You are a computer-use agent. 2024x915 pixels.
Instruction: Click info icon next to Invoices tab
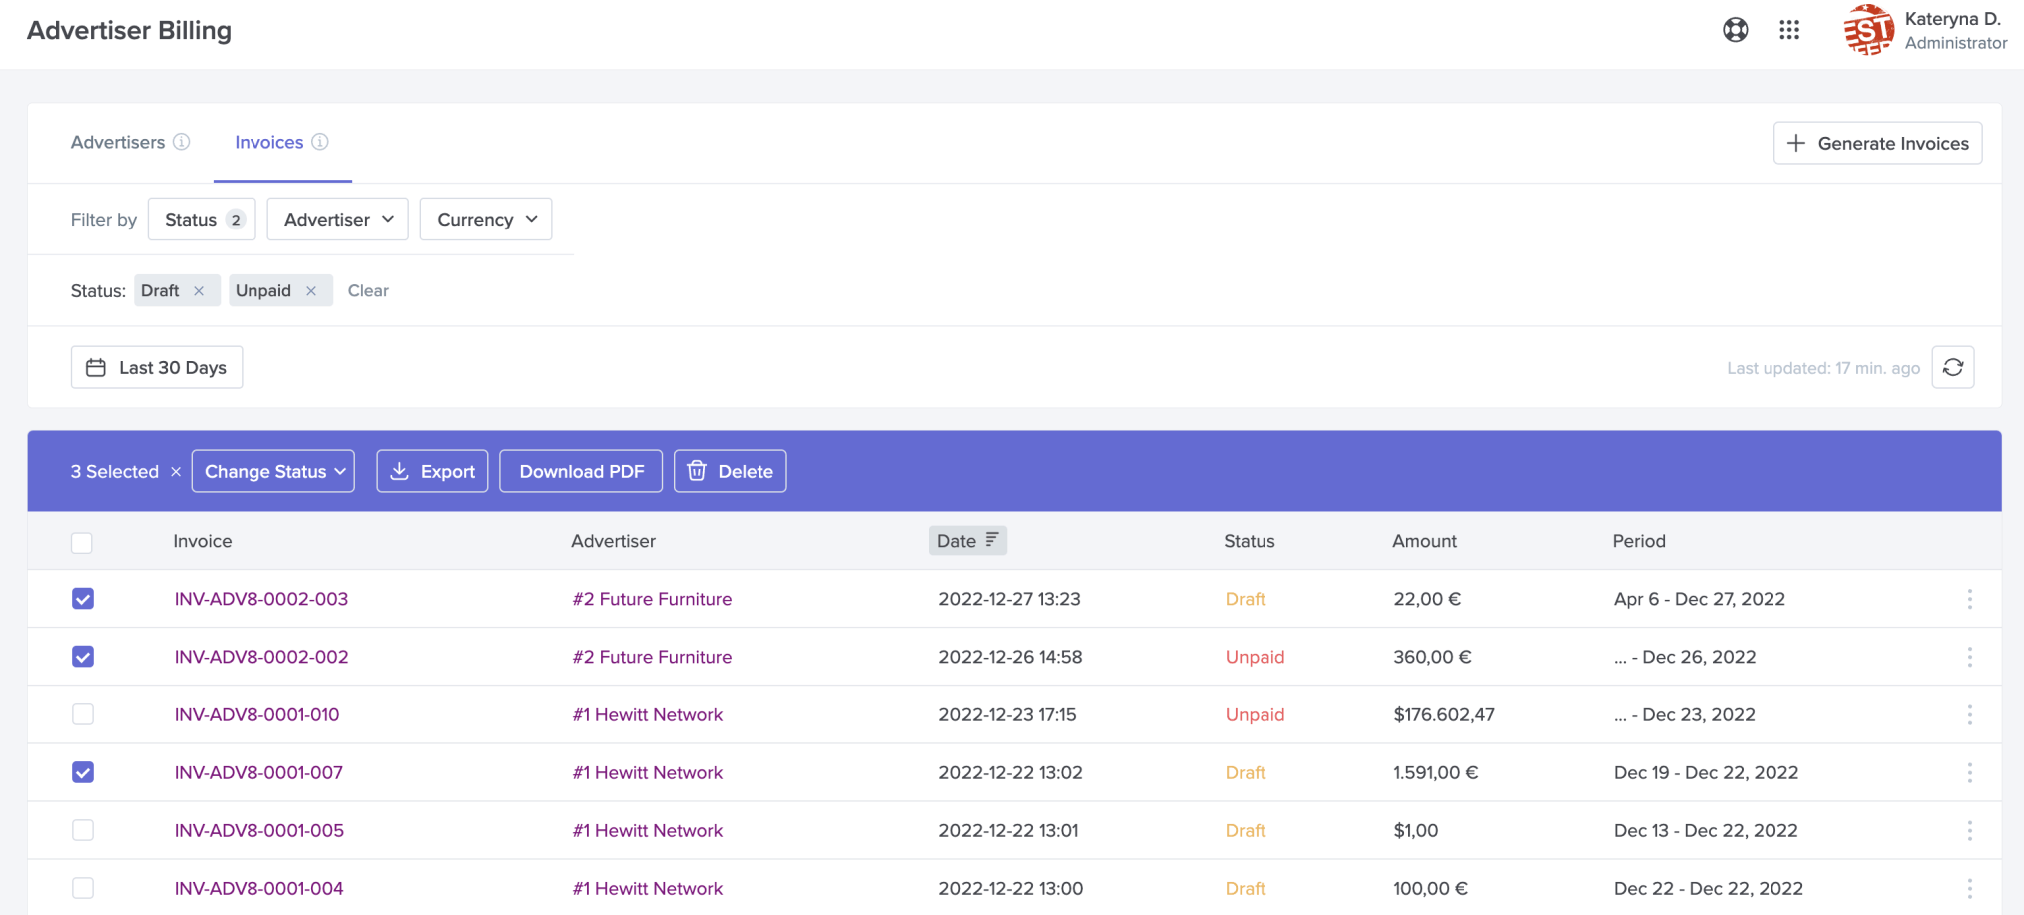320,142
